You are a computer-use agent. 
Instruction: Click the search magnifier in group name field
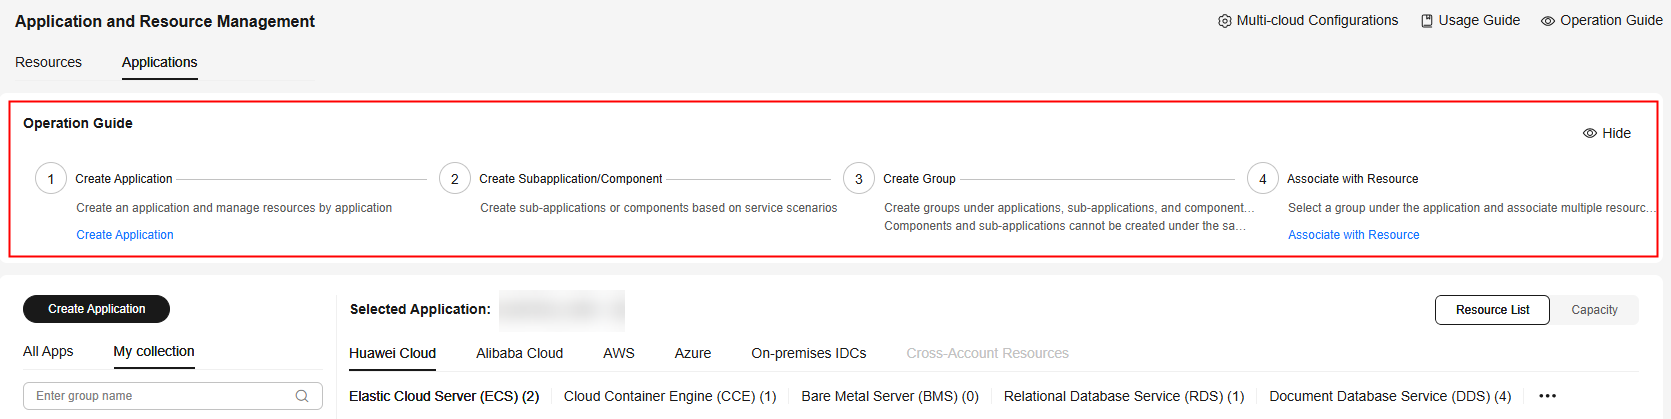click(302, 396)
